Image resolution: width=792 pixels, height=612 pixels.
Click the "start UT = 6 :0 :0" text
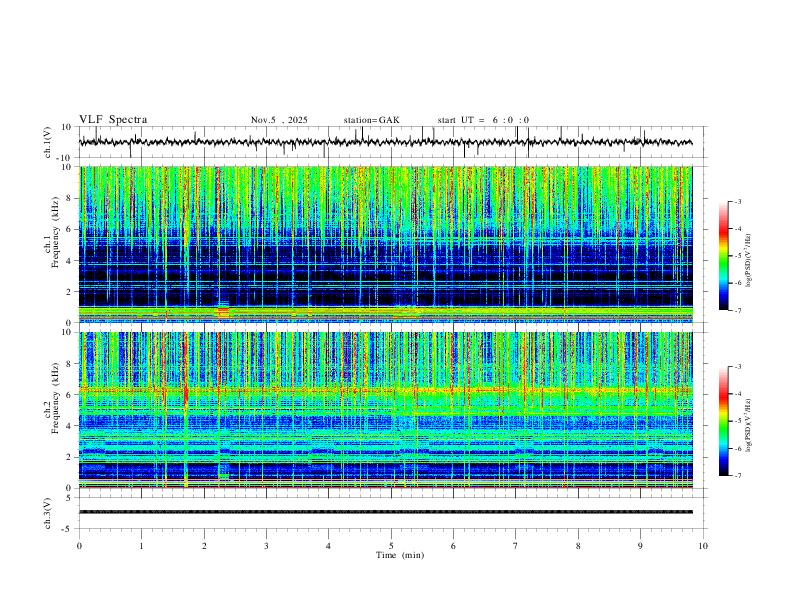(483, 120)
